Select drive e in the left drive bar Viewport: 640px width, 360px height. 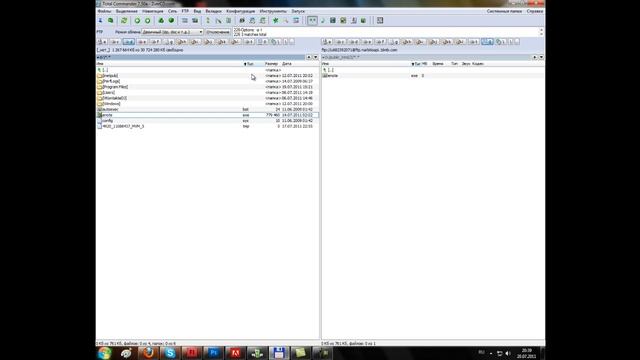142,42
